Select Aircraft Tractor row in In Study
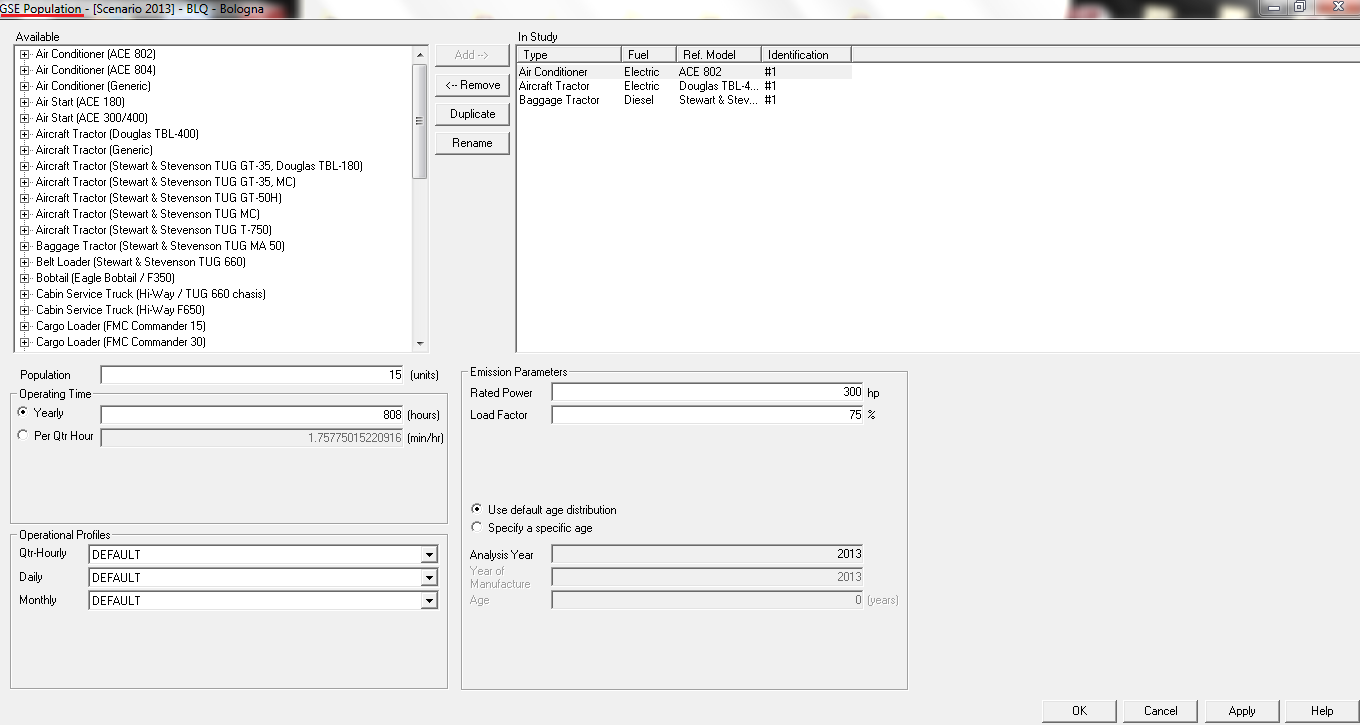This screenshot has height=725, width=1360. (684, 86)
